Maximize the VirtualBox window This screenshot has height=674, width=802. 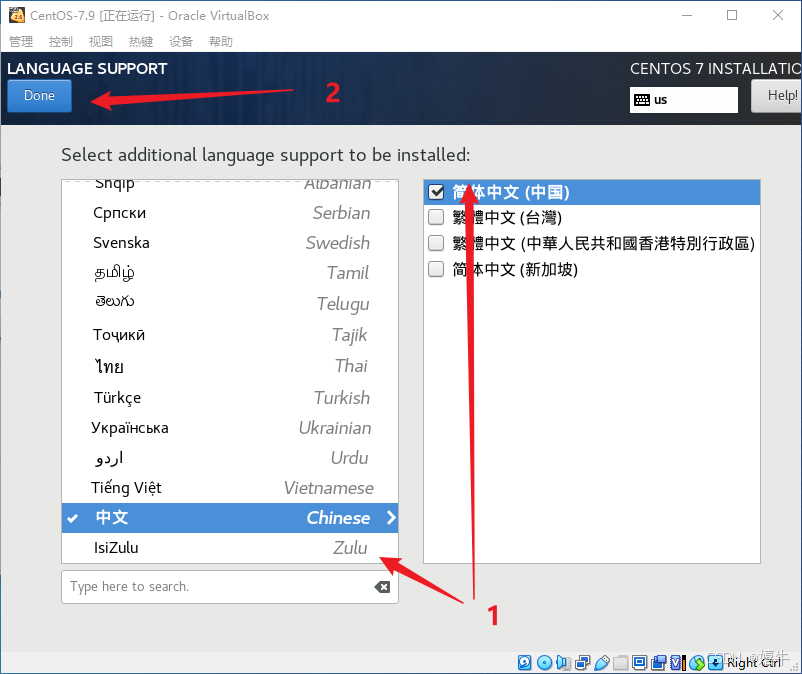tap(732, 15)
